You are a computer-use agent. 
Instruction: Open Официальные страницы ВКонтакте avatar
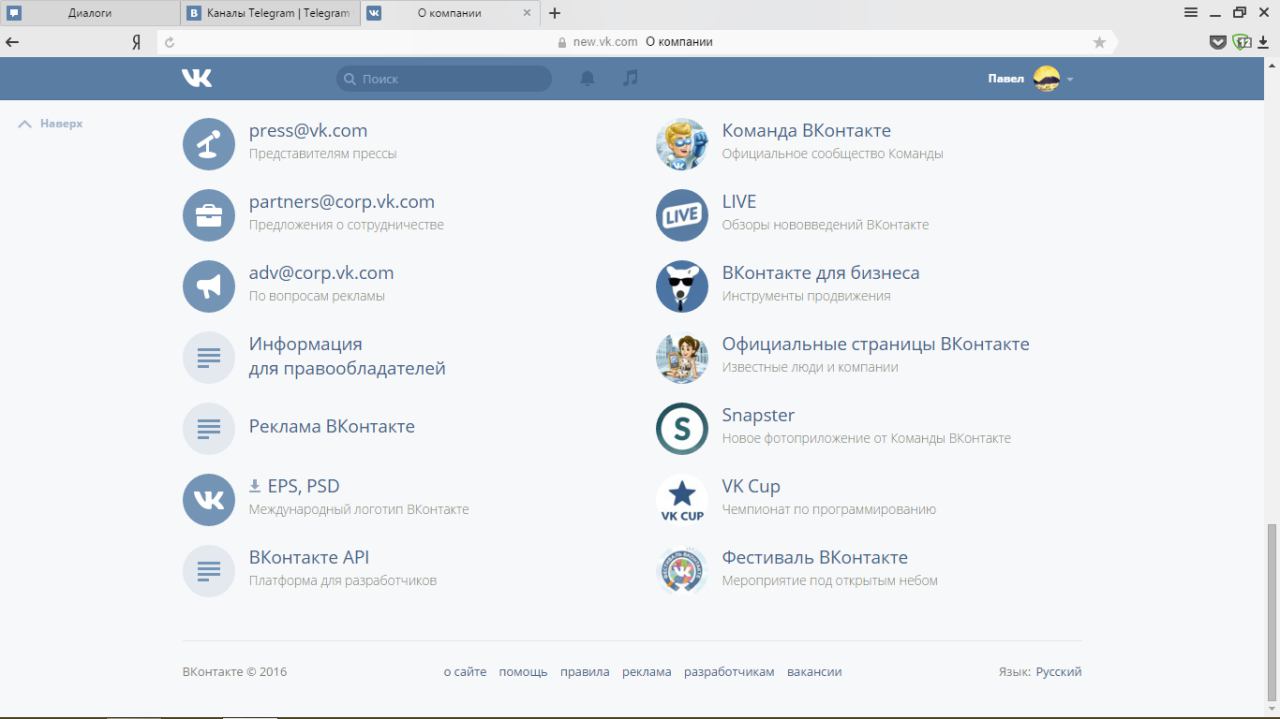coord(681,357)
